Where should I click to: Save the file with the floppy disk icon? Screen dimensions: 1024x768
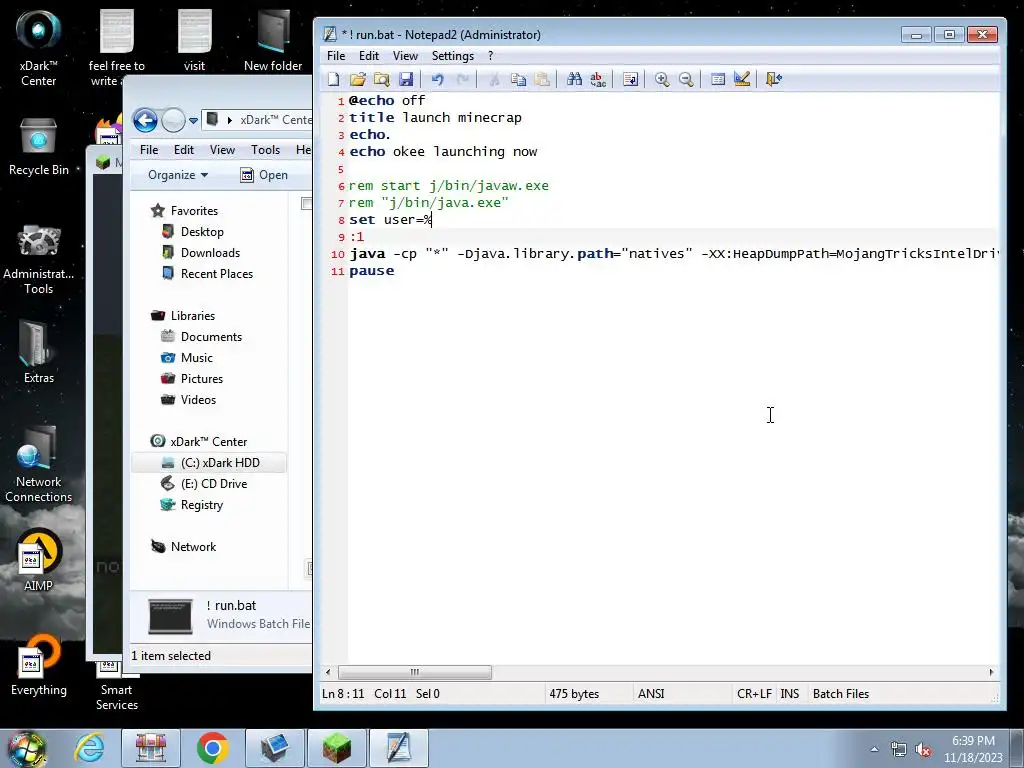click(406, 80)
